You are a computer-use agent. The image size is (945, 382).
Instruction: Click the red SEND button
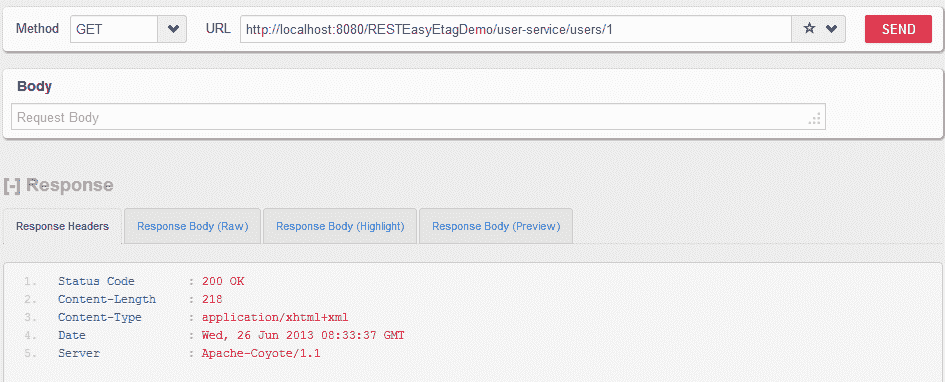click(898, 29)
